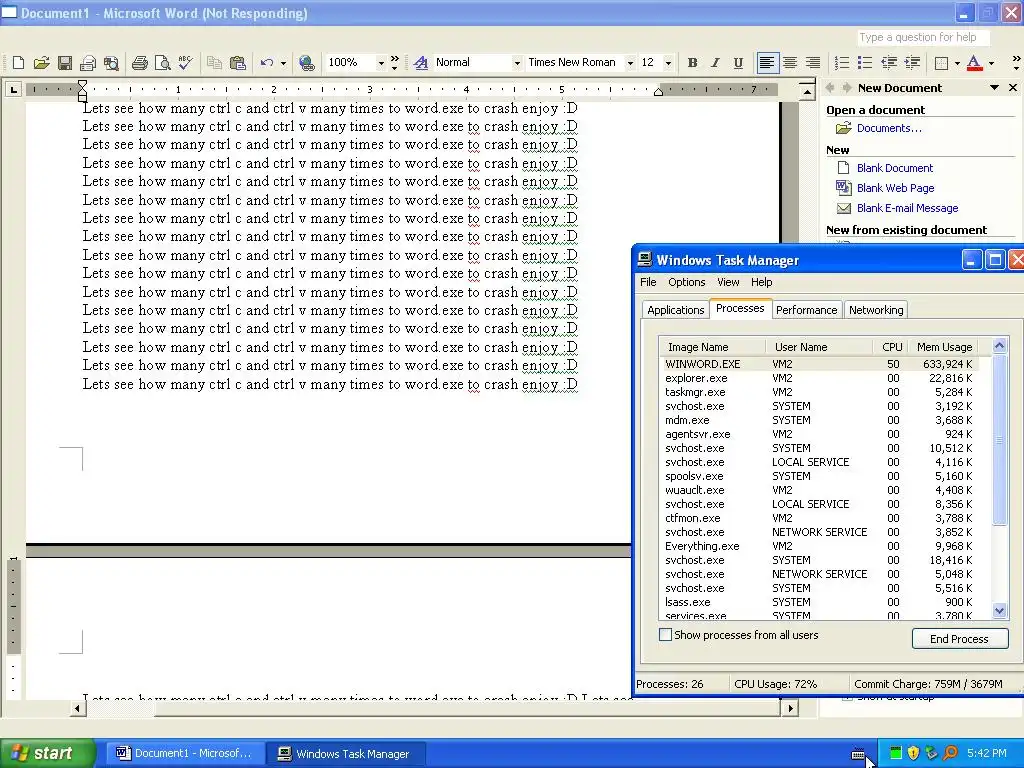Expand Formatting toolbar options chevron at far right

[x=1016, y=63]
